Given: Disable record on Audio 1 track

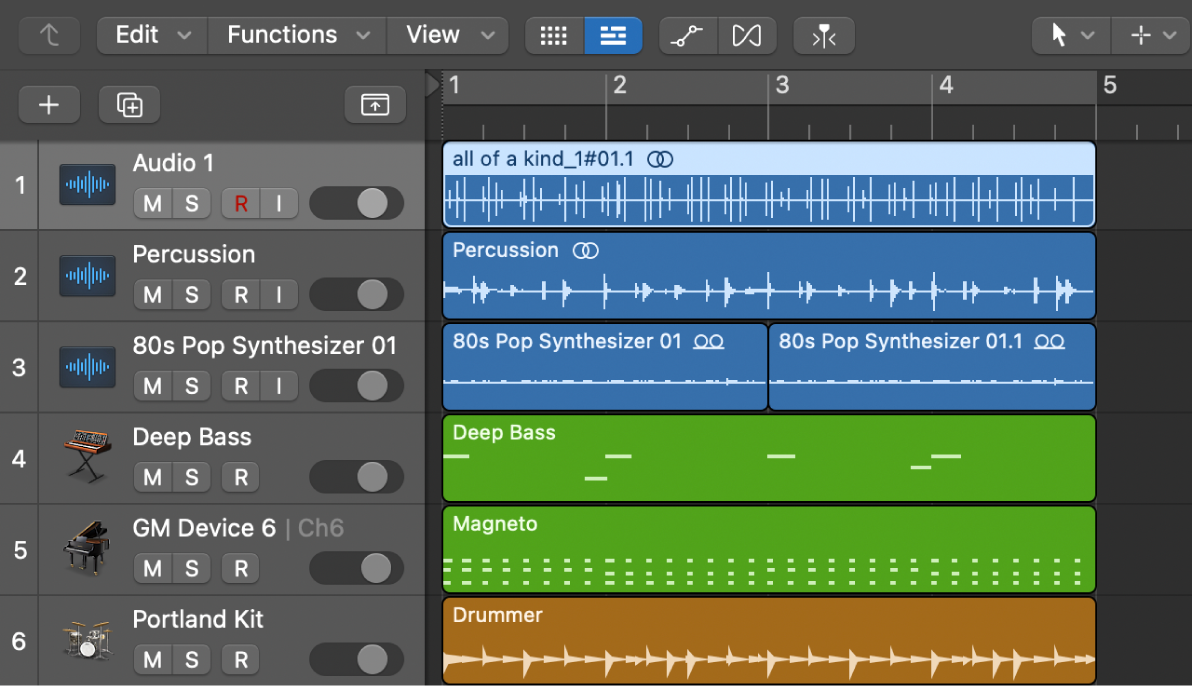Looking at the screenshot, I should click(240, 203).
